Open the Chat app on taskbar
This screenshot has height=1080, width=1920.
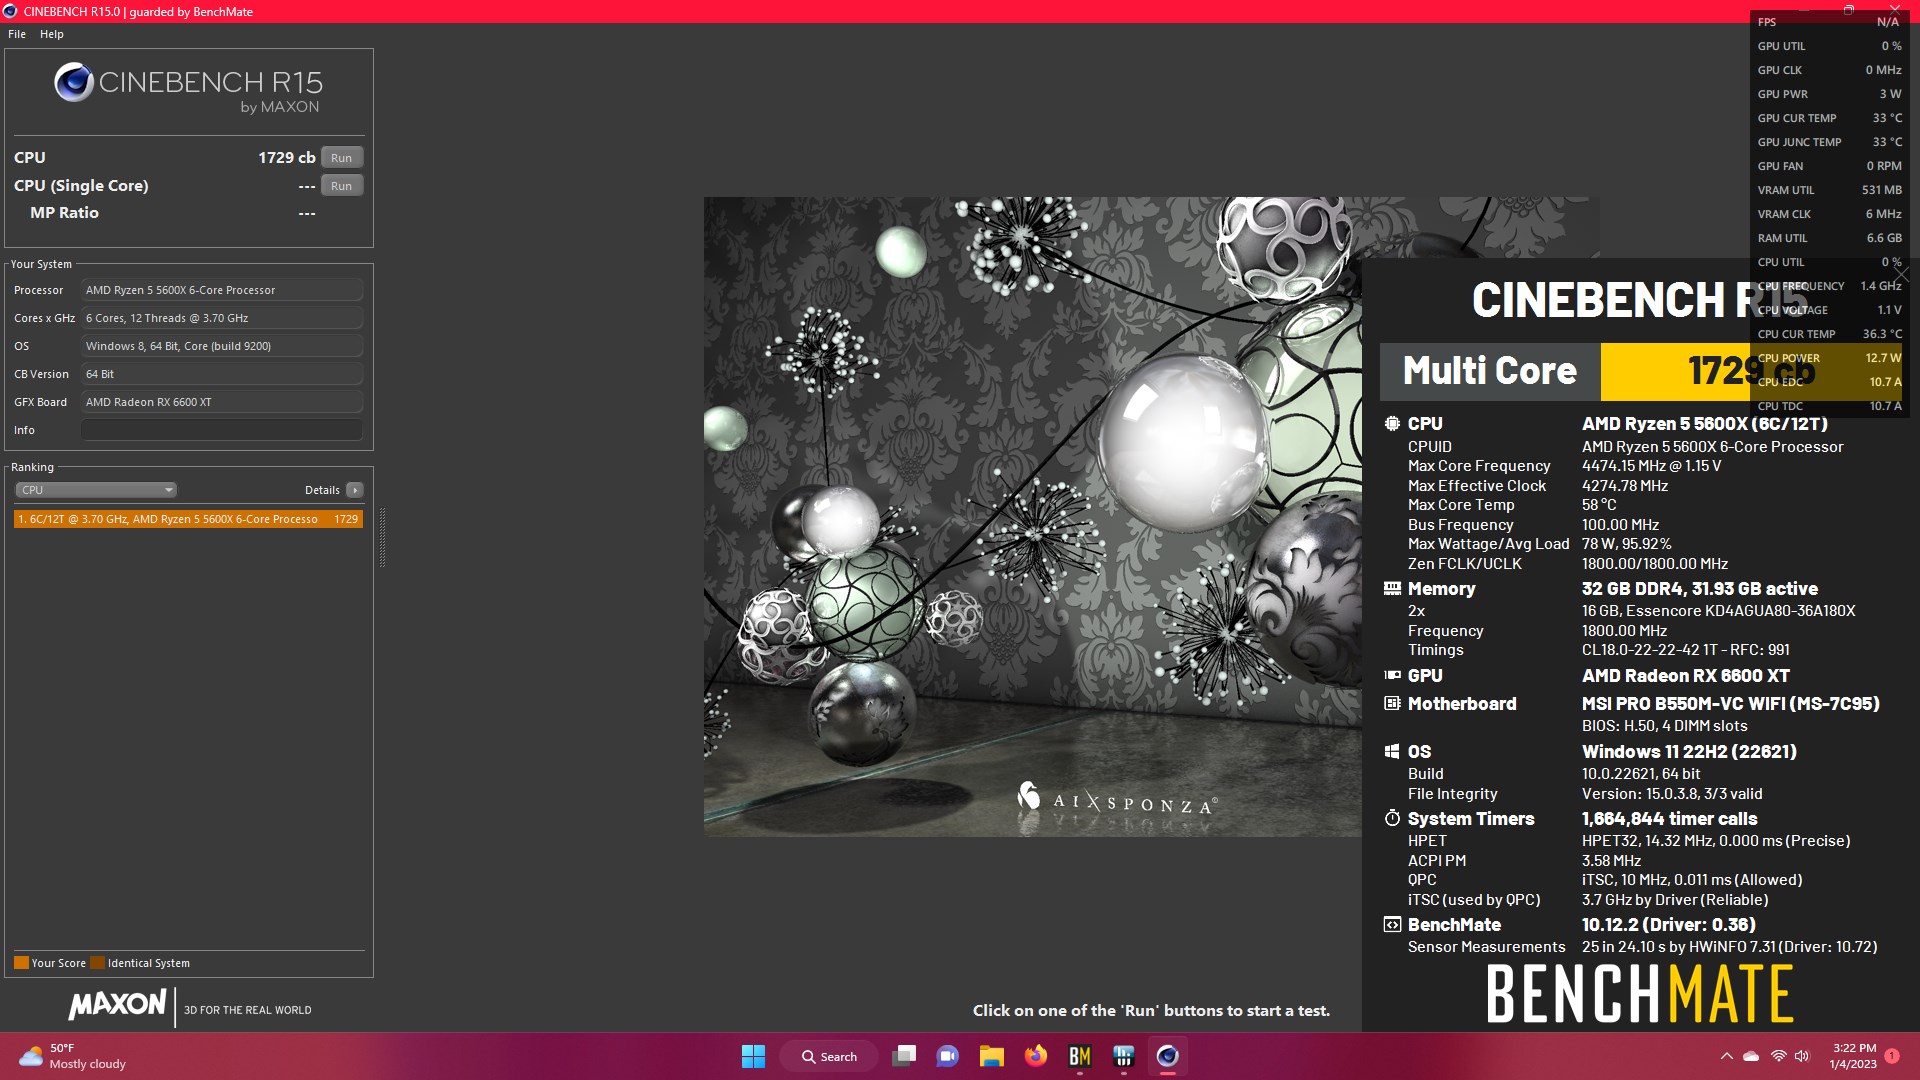(947, 1056)
